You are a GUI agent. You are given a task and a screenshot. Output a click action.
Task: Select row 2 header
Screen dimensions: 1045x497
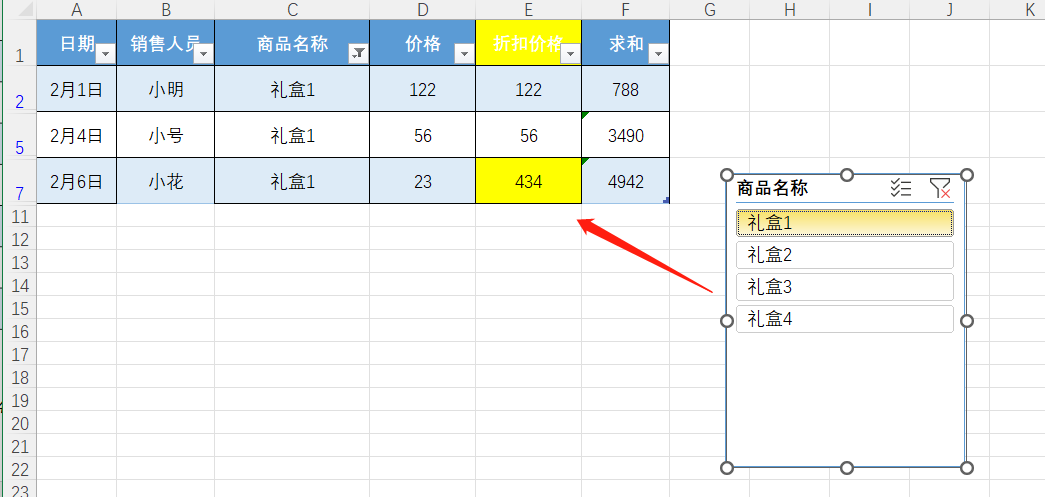pos(20,89)
